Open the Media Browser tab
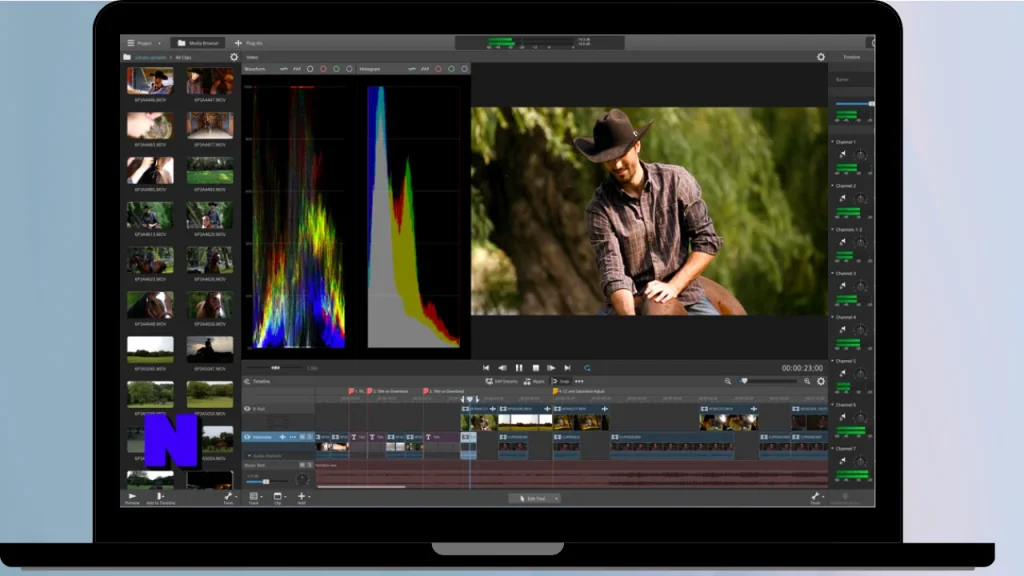 coord(198,43)
